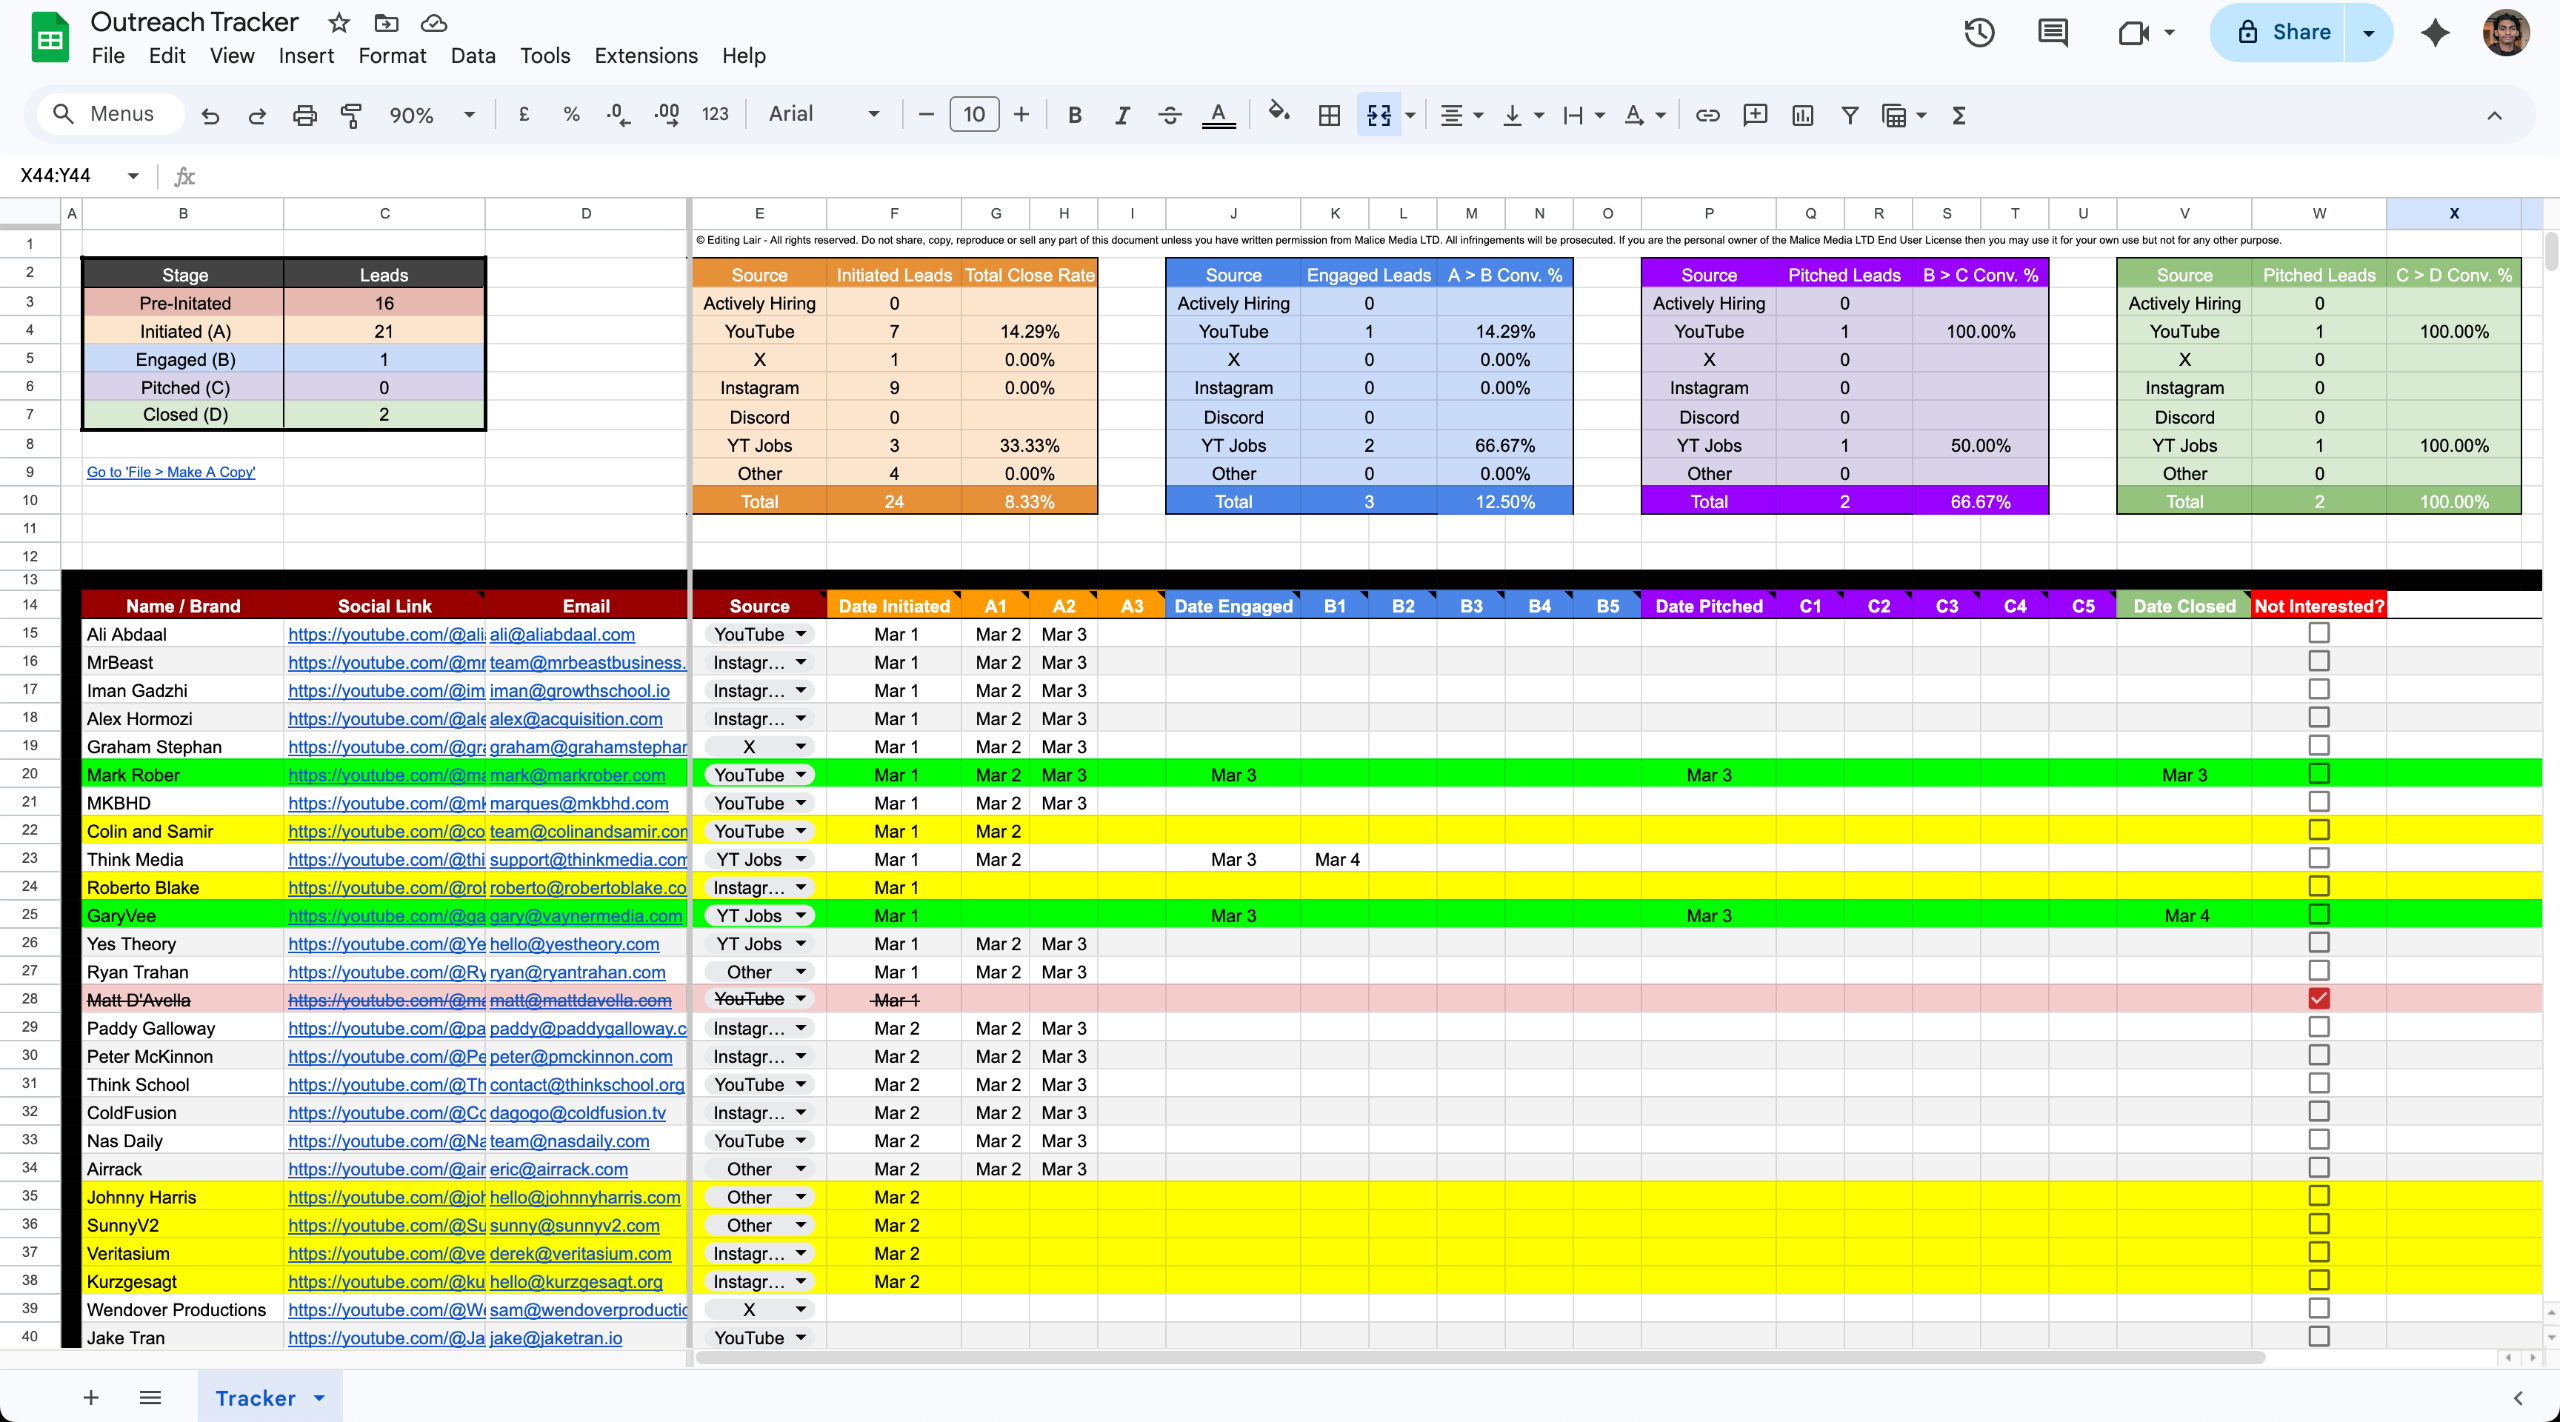
Task: Click the functions sigma icon
Action: pos(1958,115)
